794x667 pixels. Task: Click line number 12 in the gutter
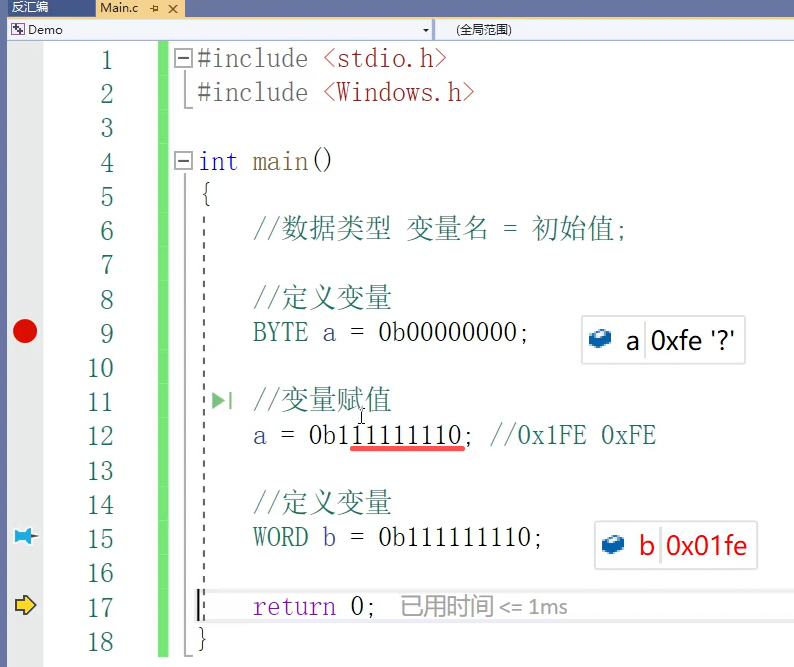coord(100,436)
